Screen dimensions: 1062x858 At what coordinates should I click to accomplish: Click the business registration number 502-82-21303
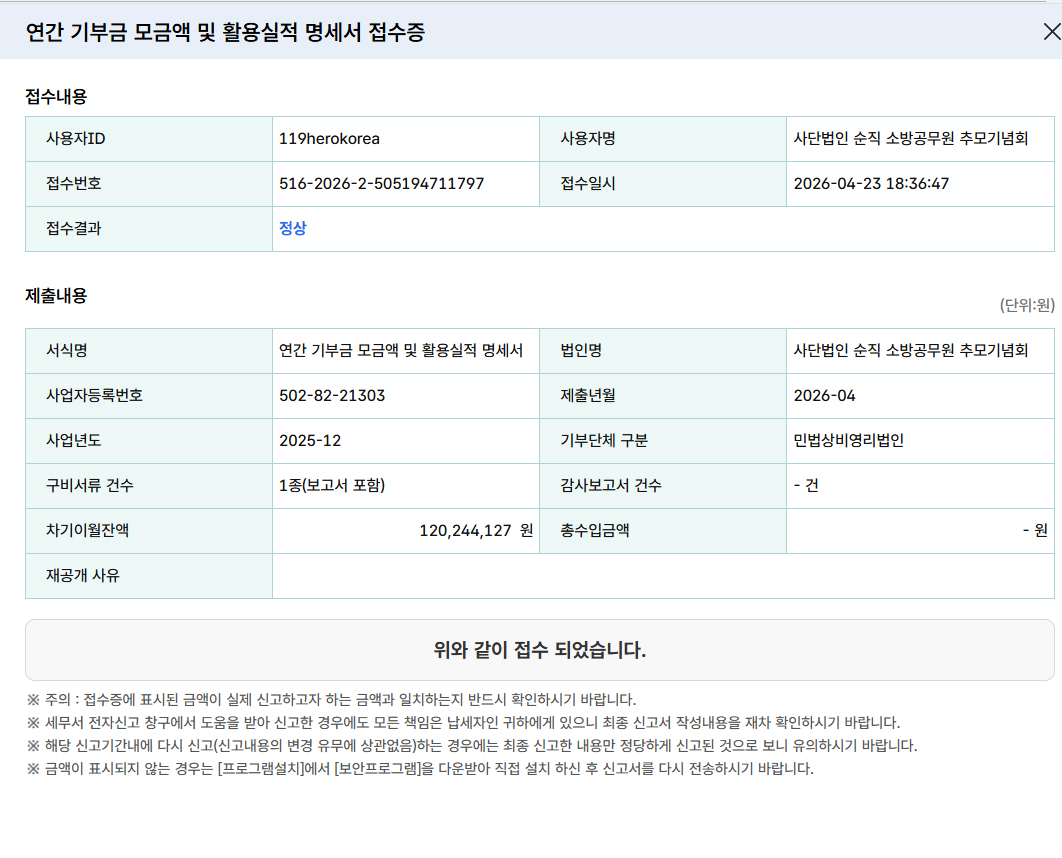[x=332, y=395]
